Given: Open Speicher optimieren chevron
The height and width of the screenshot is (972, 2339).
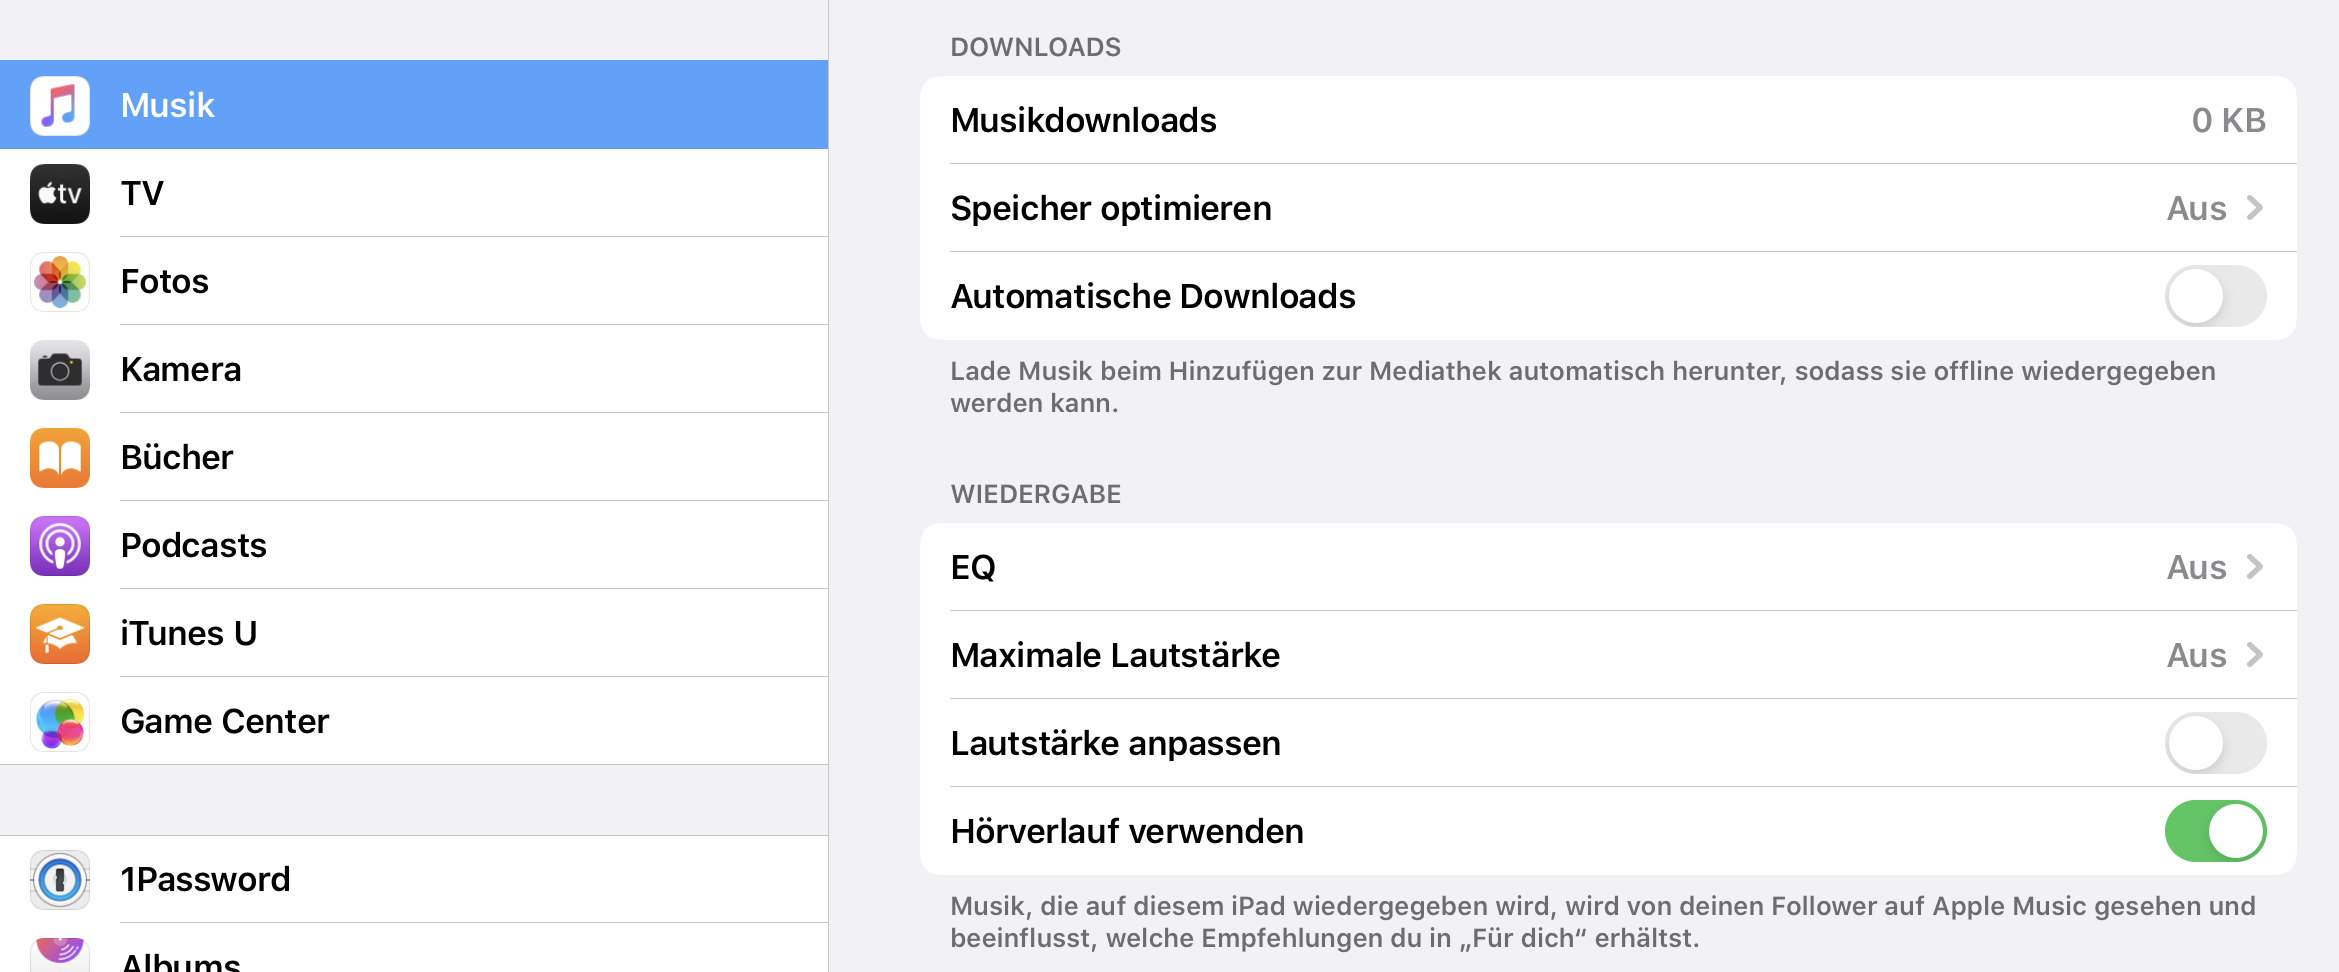Looking at the screenshot, I should pos(2254,208).
